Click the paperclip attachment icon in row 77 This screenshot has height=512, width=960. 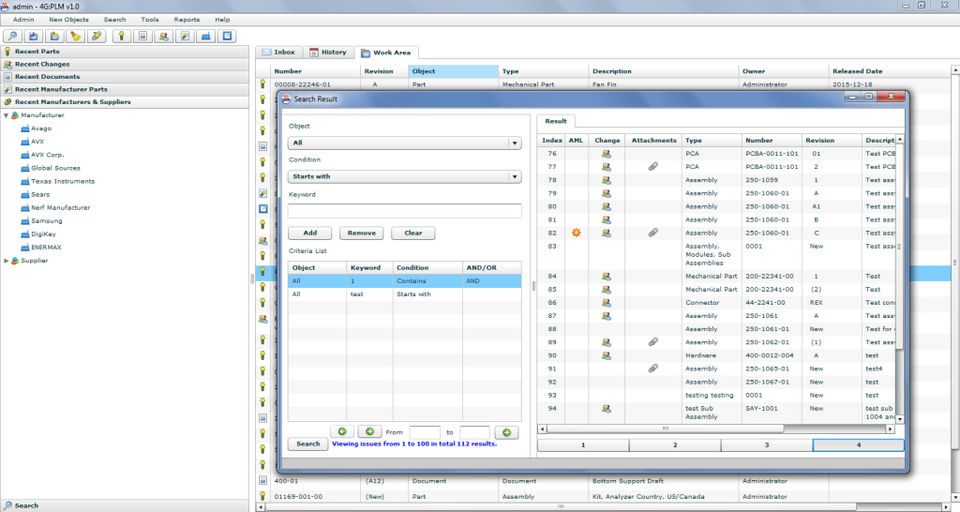653,166
